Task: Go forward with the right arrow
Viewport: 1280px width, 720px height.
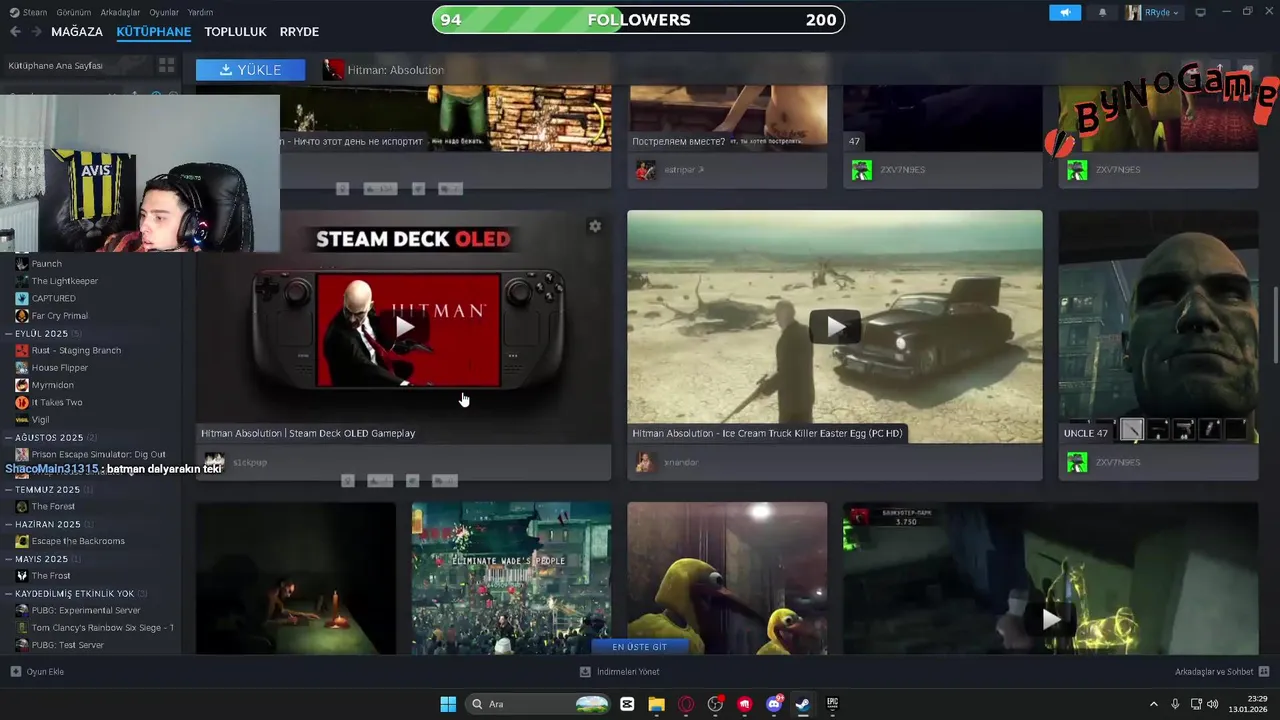Action: [x=36, y=32]
